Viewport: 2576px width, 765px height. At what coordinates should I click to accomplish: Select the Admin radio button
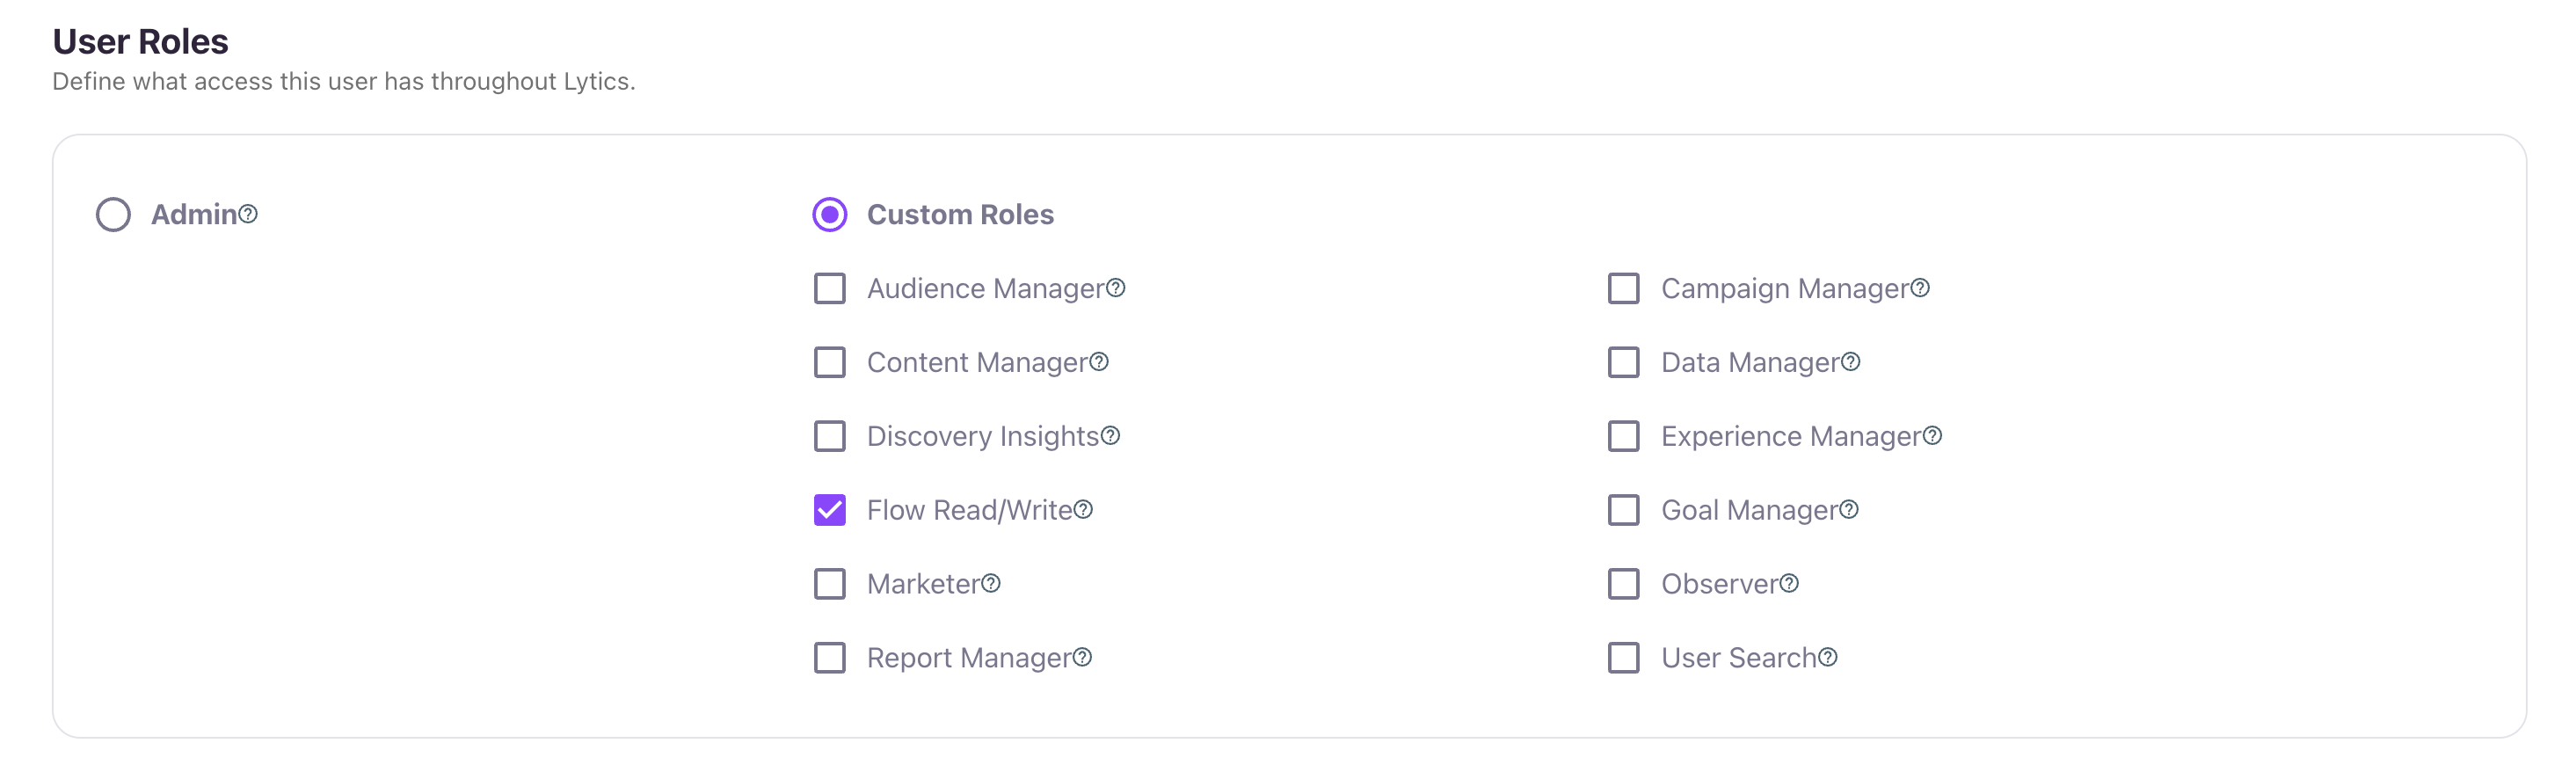point(113,214)
